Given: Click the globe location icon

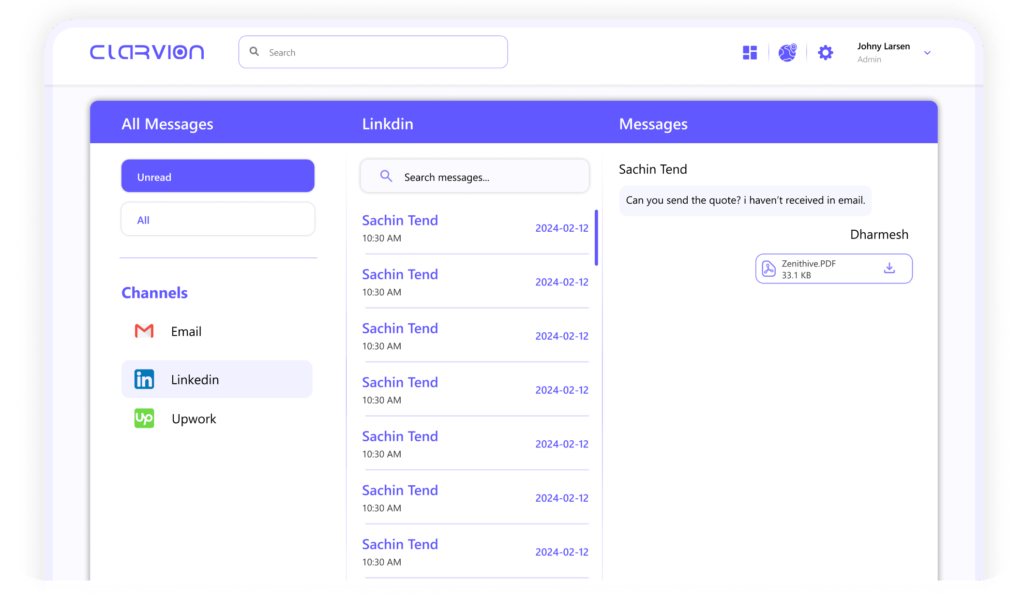Looking at the screenshot, I should click(x=787, y=53).
